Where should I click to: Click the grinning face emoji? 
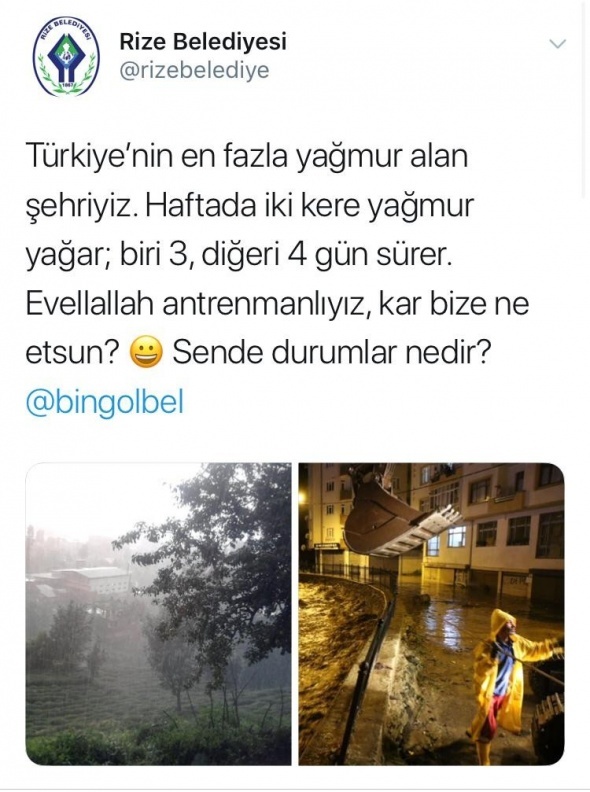pyautogui.click(x=146, y=353)
